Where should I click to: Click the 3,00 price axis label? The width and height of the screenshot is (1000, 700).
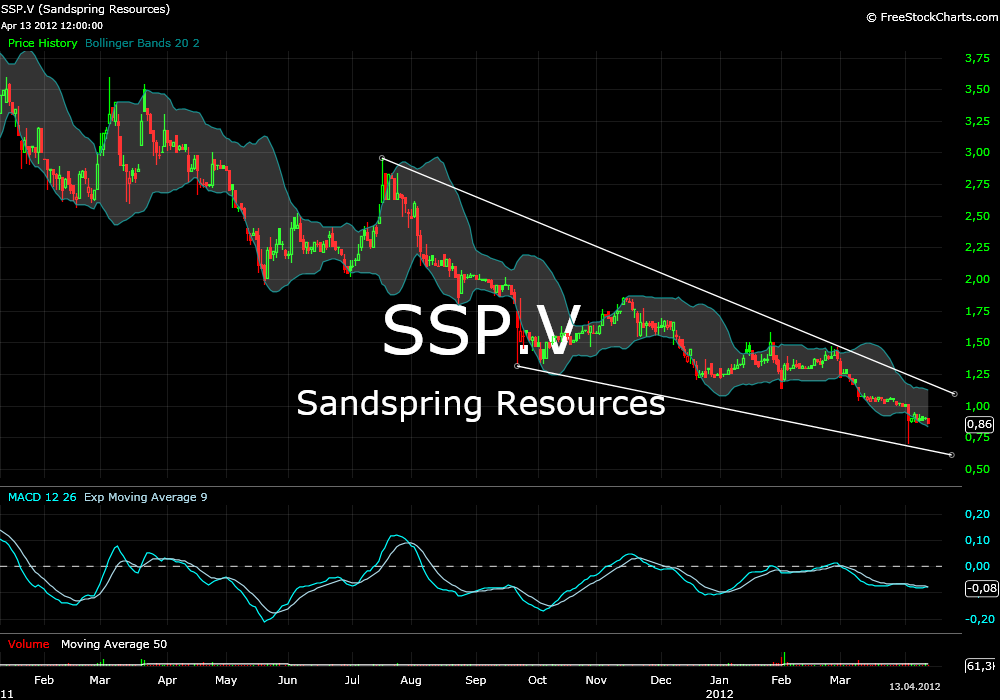pyautogui.click(x=978, y=153)
